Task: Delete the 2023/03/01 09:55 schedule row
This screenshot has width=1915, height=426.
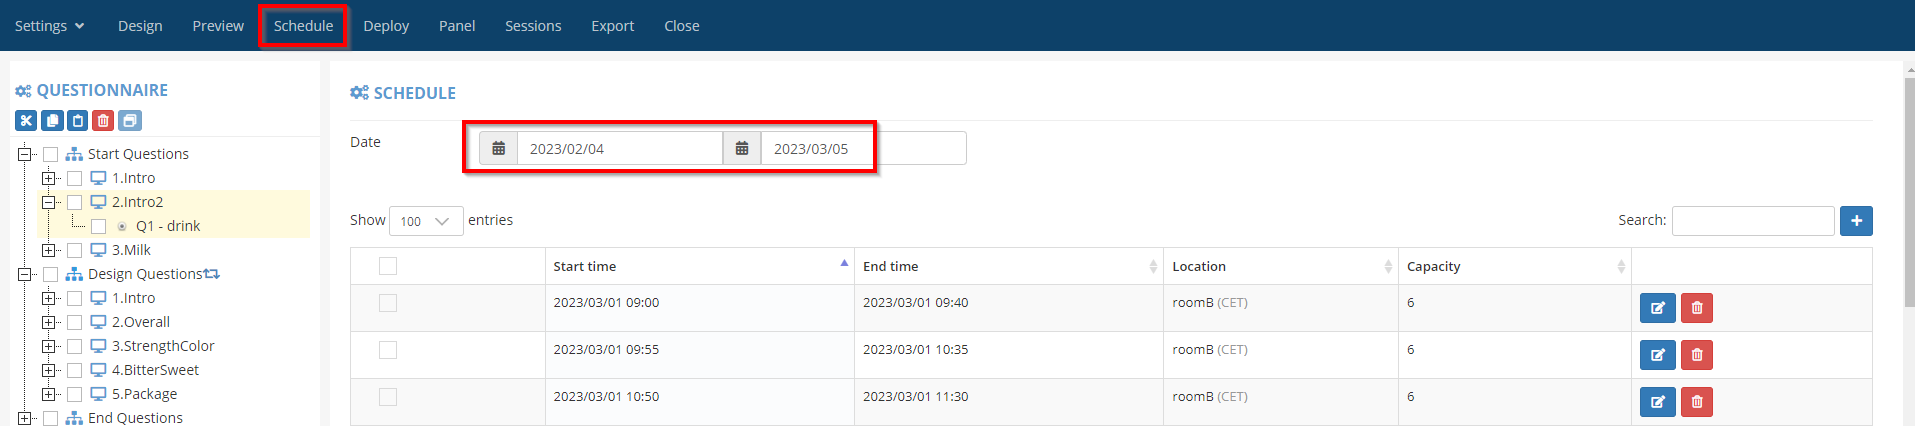Action: tap(1696, 355)
